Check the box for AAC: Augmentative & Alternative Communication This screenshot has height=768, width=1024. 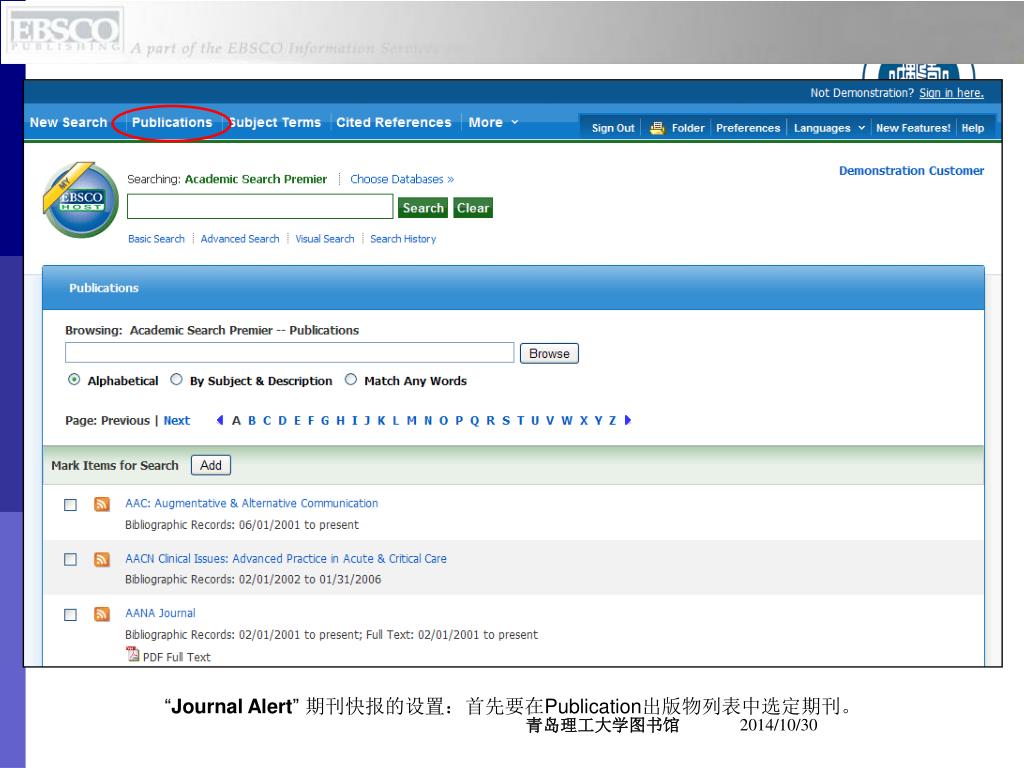[71, 505]
